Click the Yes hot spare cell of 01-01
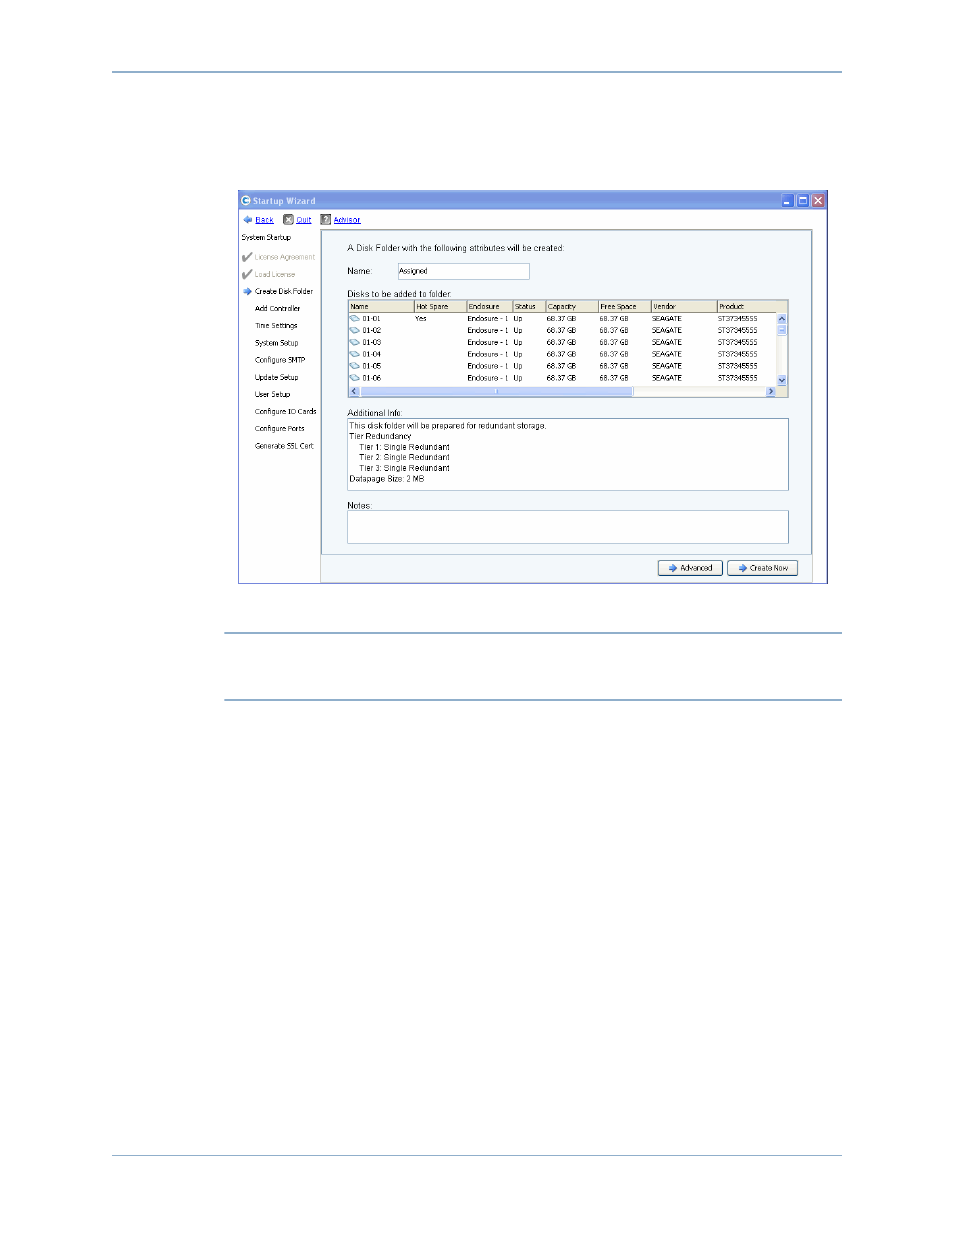This screenshot has height=1235, width=954. pyautogui.click(x=421, y=318)
